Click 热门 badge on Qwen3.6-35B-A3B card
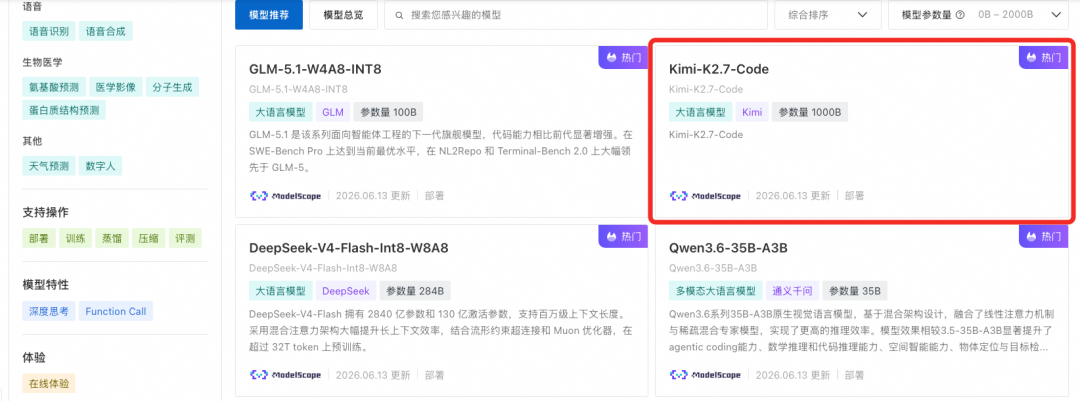The height and width of the screenshot is (401, 1080). [x=1043, y=236]
